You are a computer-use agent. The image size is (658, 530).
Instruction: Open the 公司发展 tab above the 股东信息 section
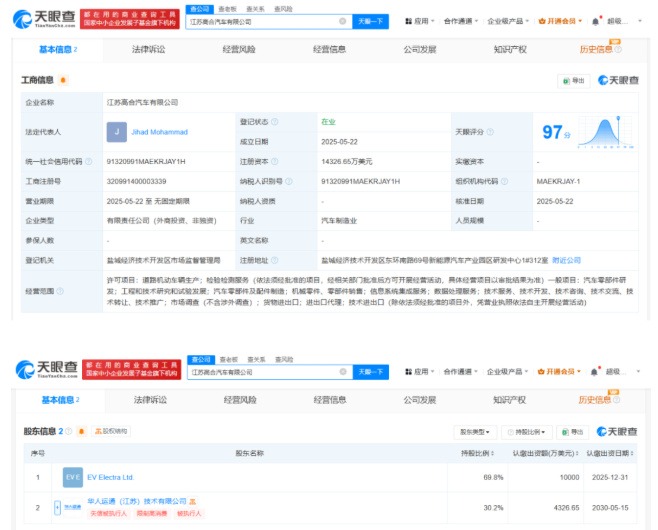[x=420, y=400]
